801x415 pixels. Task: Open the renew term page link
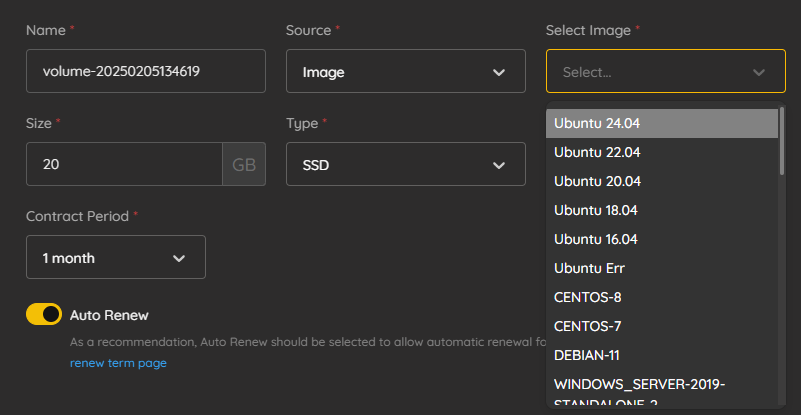[118, 363]
